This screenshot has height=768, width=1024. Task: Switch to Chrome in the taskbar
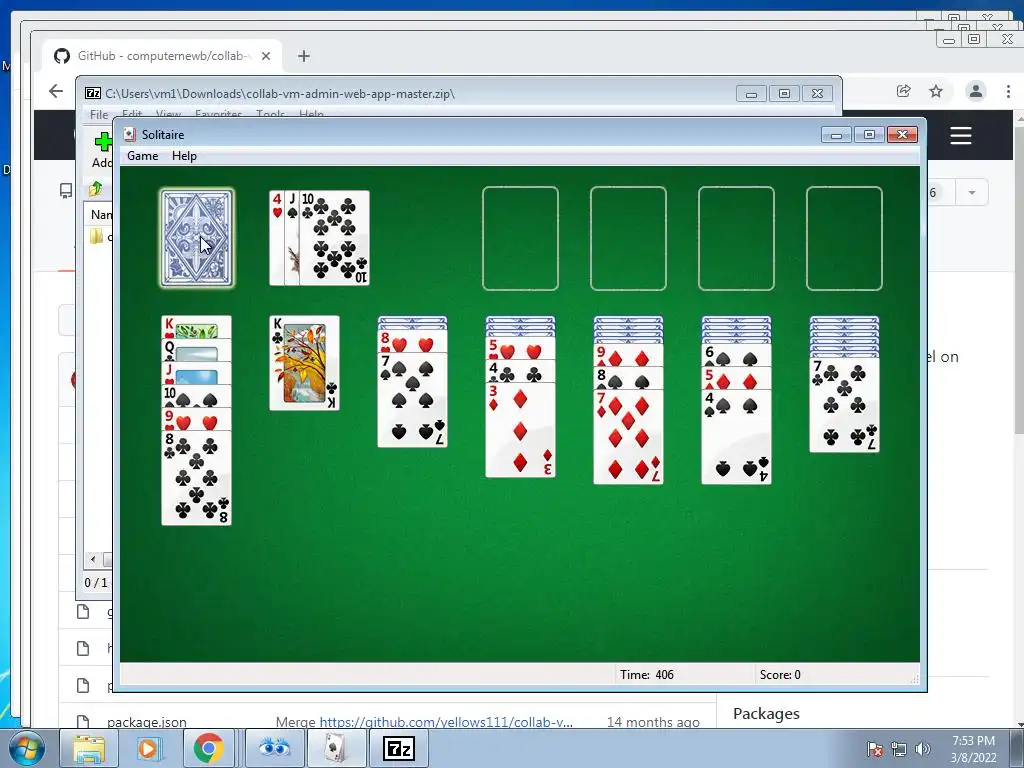(x=209, y=748)
